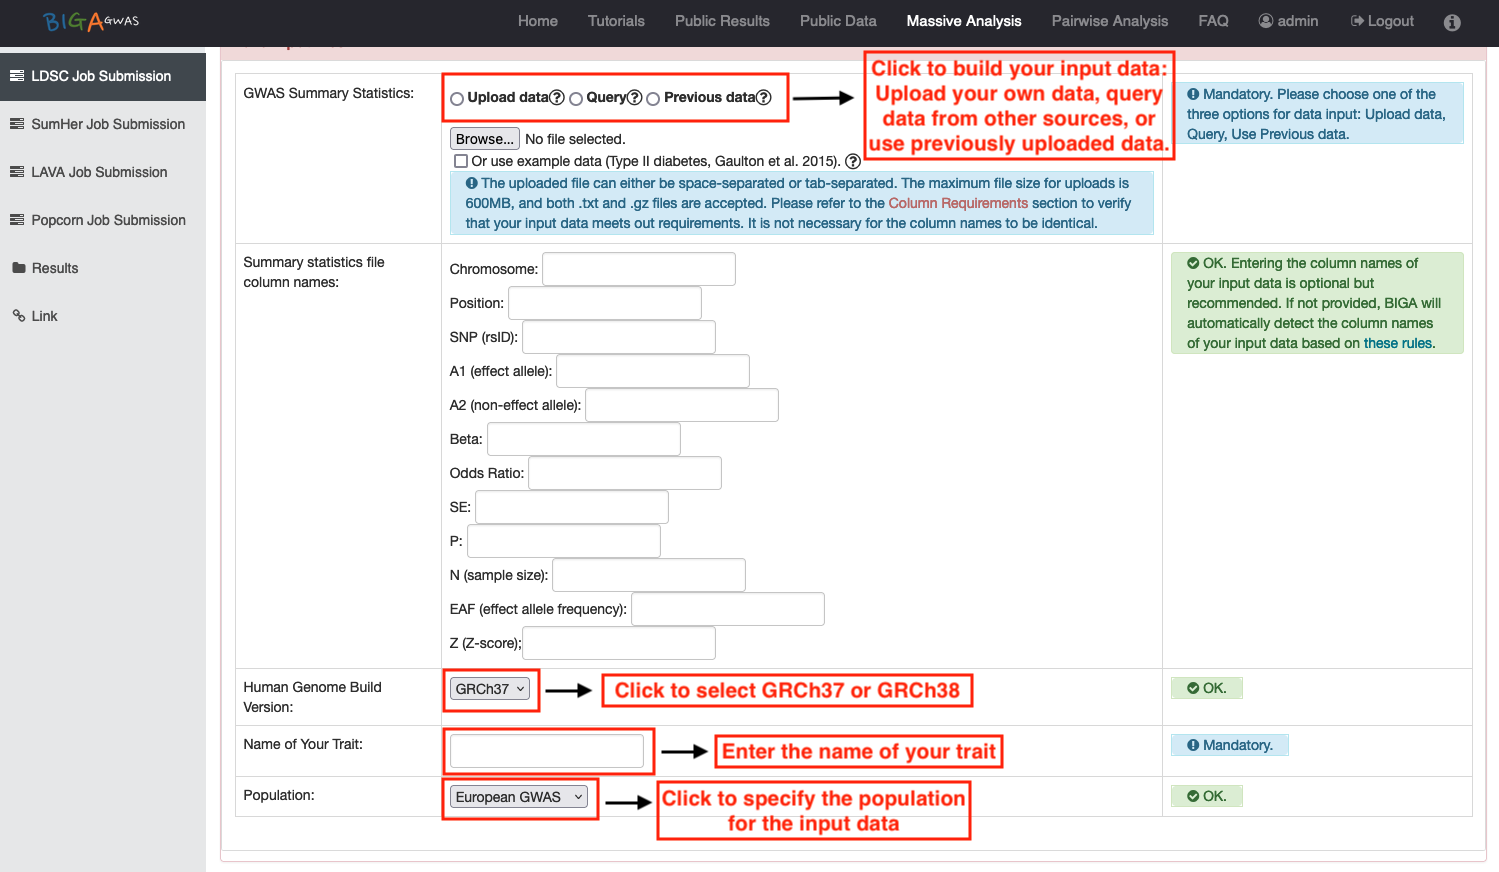Go to Pairwise Analysis in navbar
1499x872 pixels.
tap(1109, 21)
